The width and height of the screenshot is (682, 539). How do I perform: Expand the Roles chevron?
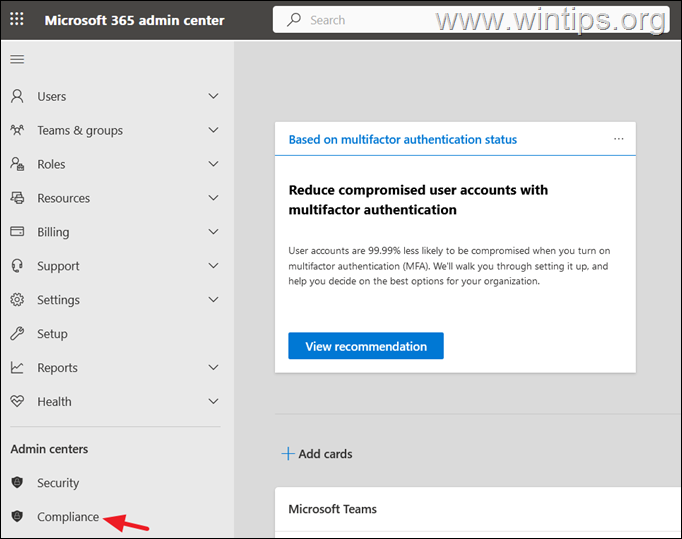[213, 164]
